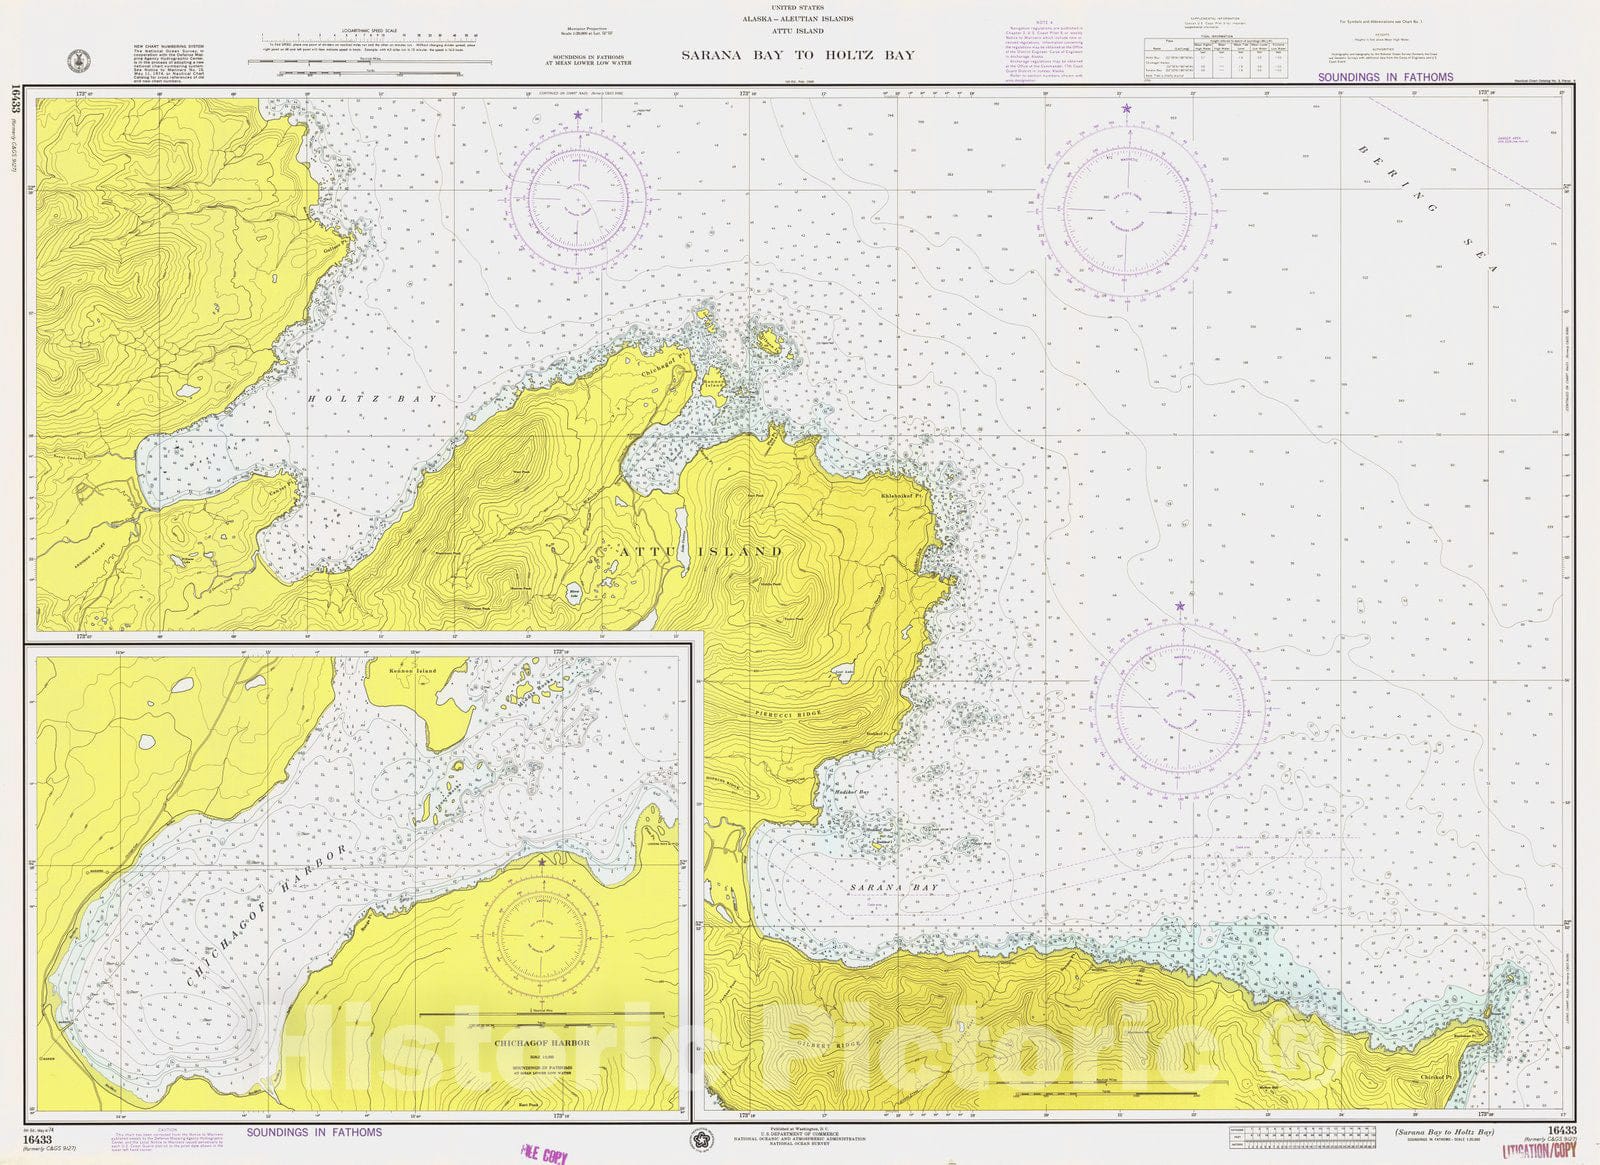Click the NOAA seal beside the chart numbering note
1600x1165 pixels.
pos(76,62)
